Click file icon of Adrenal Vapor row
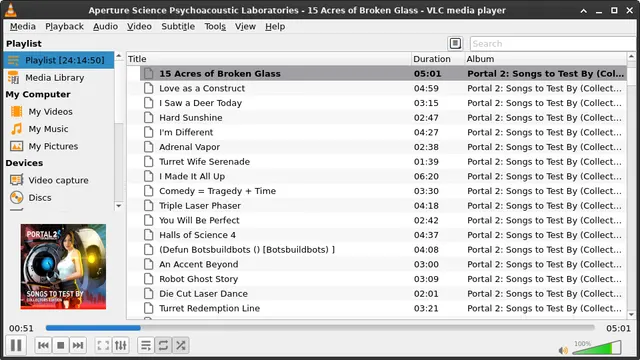 (149, 147)
